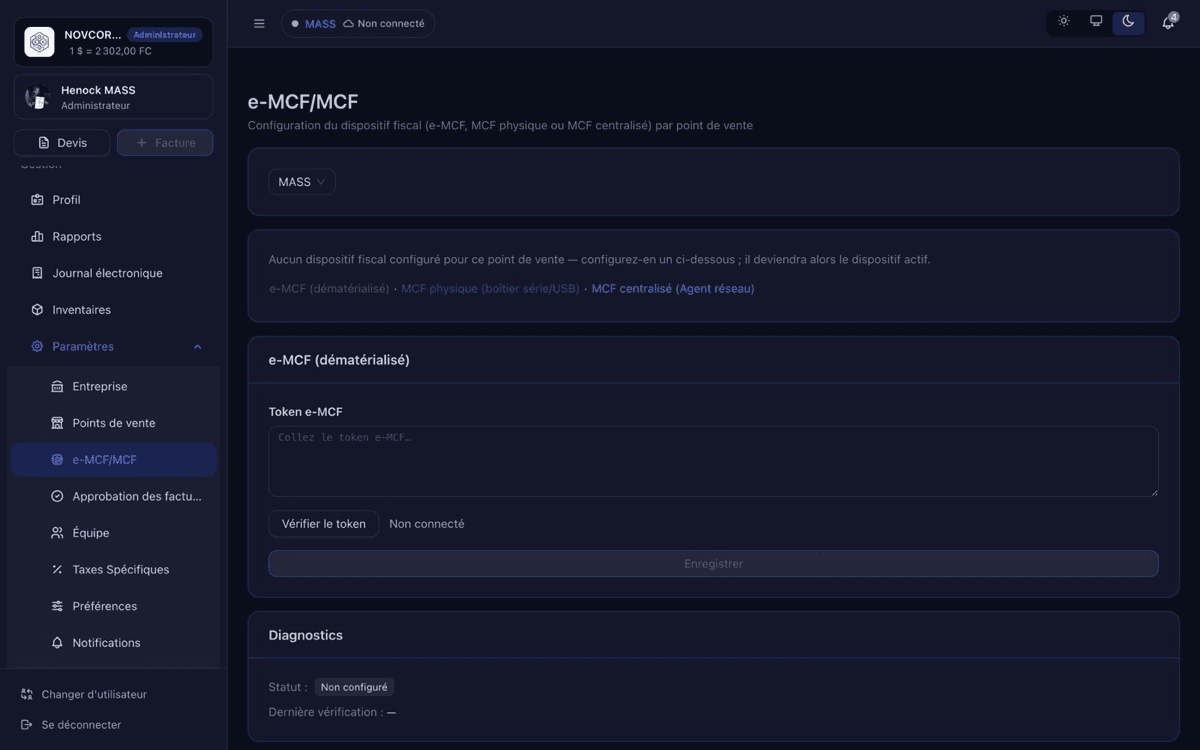Viewport: 1200px width, 750px height.
Task: Open Notifications settings in sidebar
Action: coord(113,643)
